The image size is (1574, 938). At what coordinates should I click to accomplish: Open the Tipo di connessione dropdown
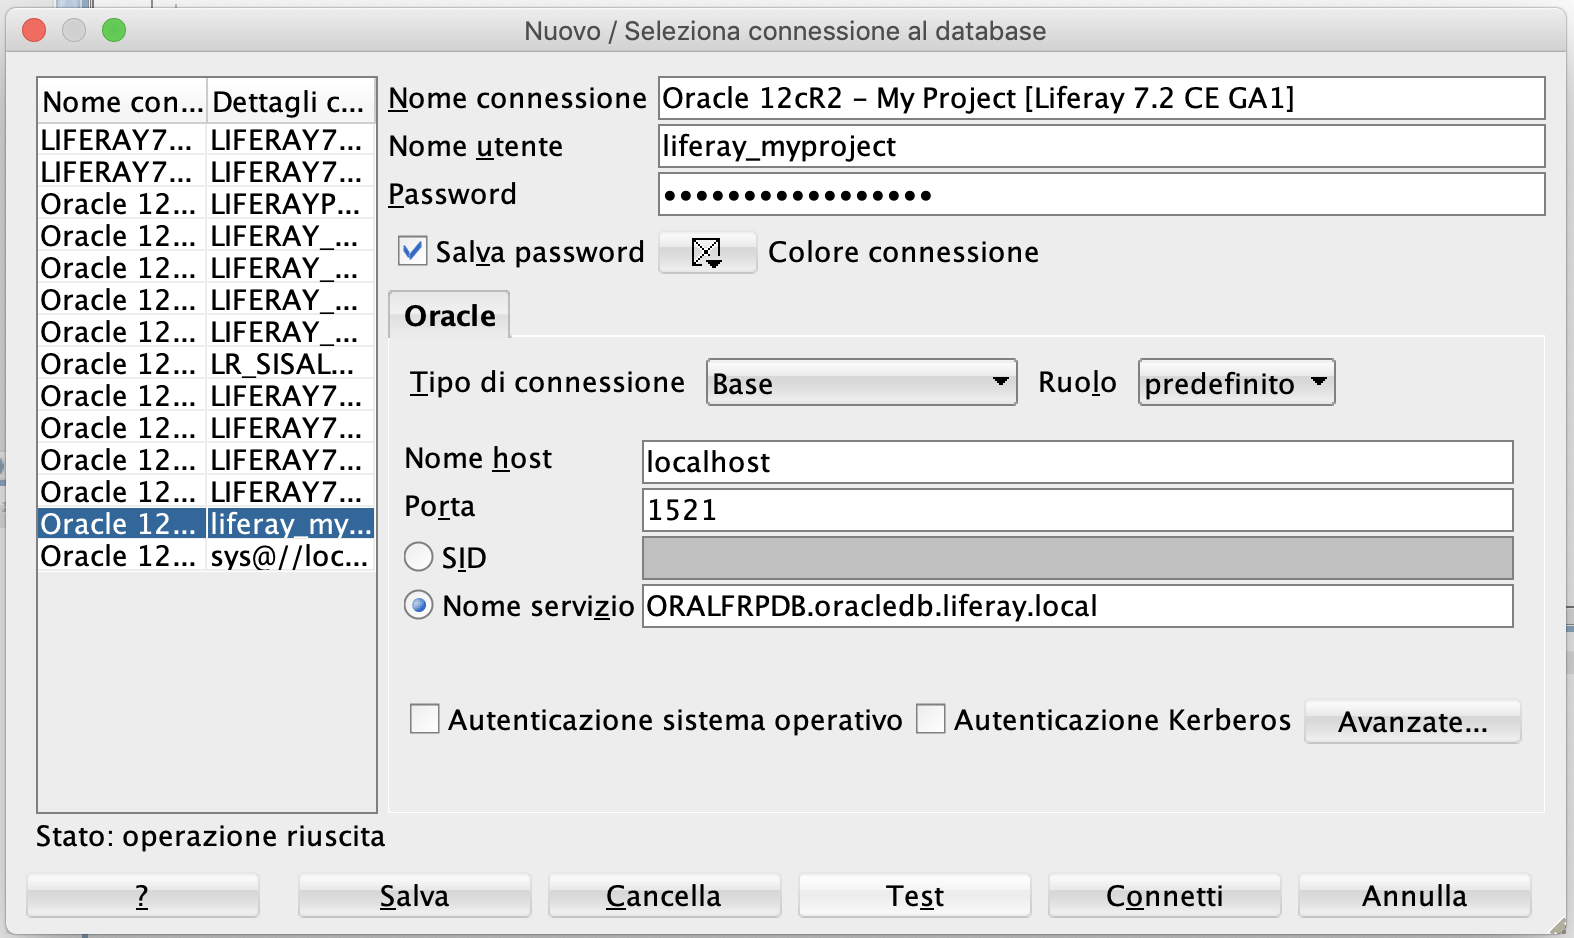861,383
